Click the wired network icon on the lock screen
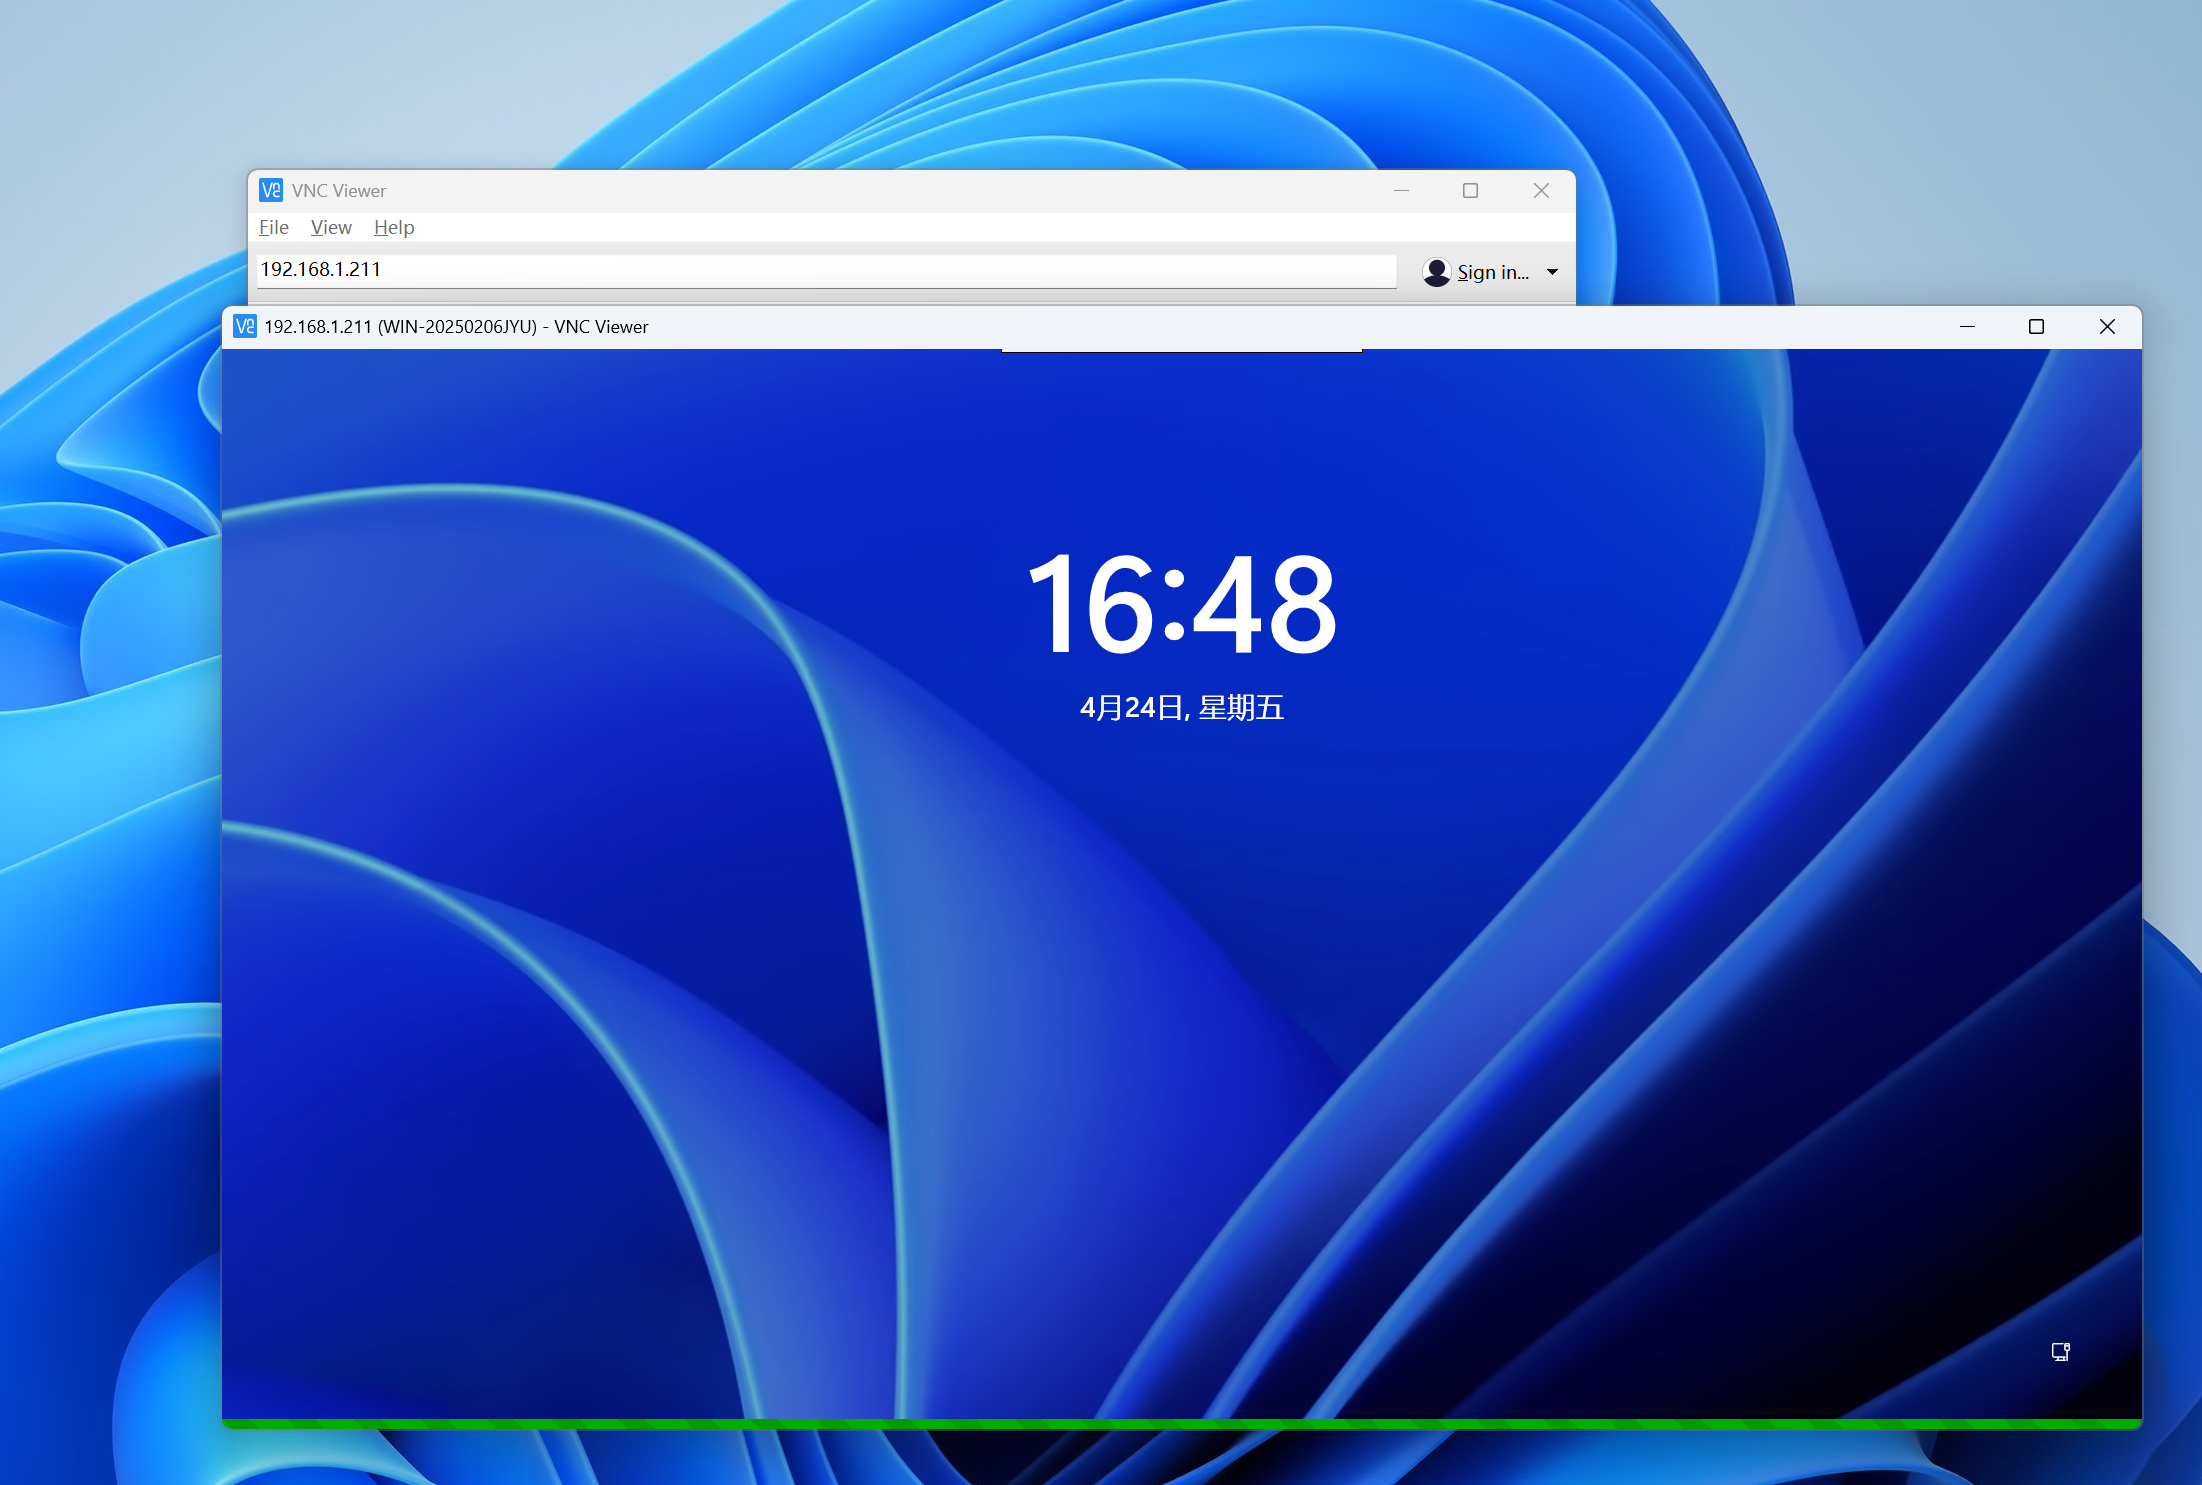This screenshot has height=1485, width=2202. point(2060,1352)
